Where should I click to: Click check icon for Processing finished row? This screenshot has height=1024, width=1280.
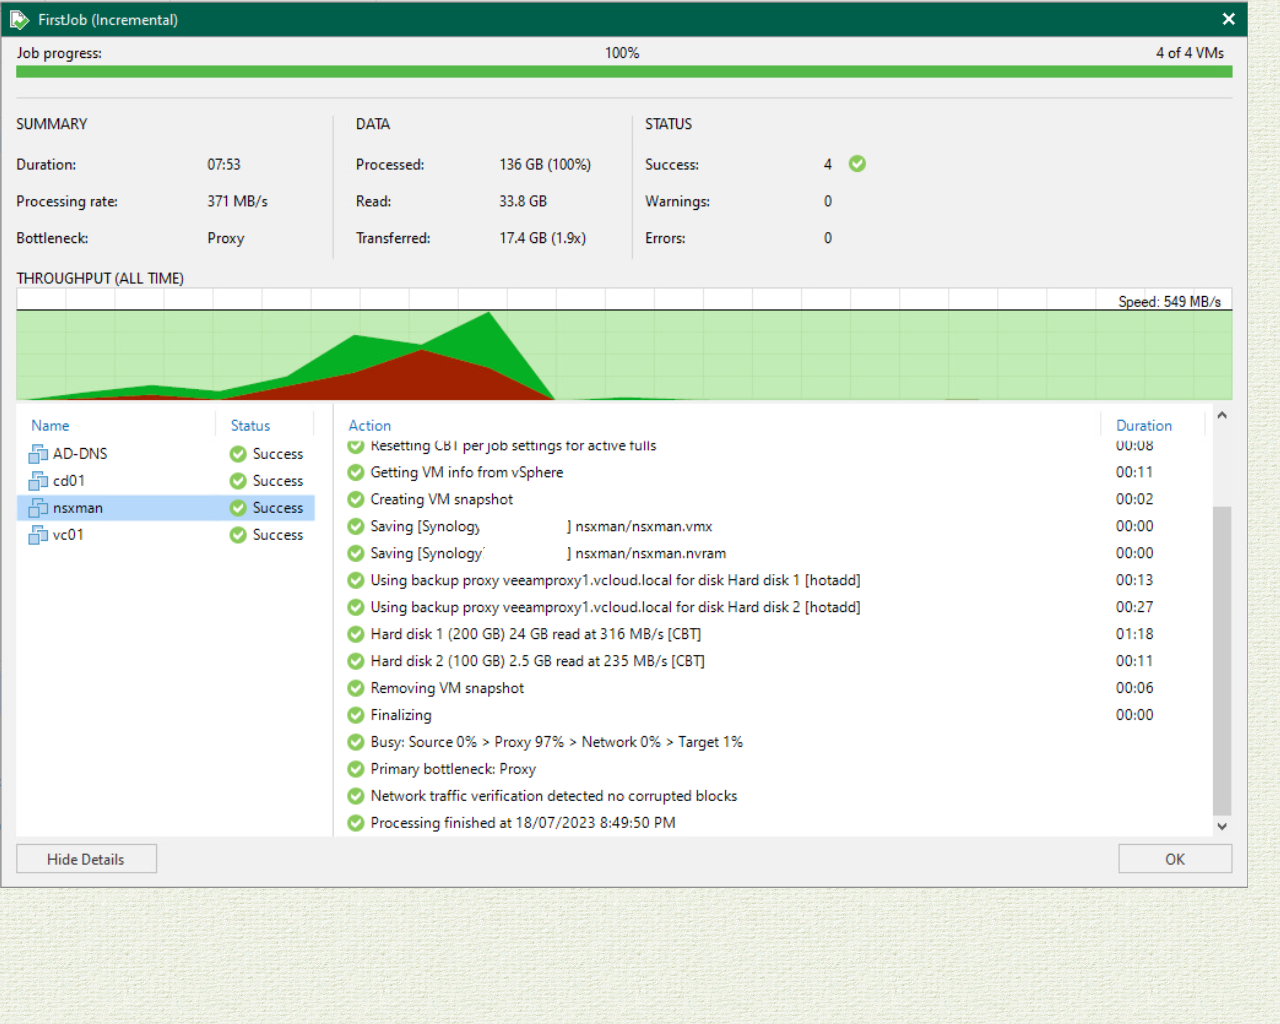355,823
